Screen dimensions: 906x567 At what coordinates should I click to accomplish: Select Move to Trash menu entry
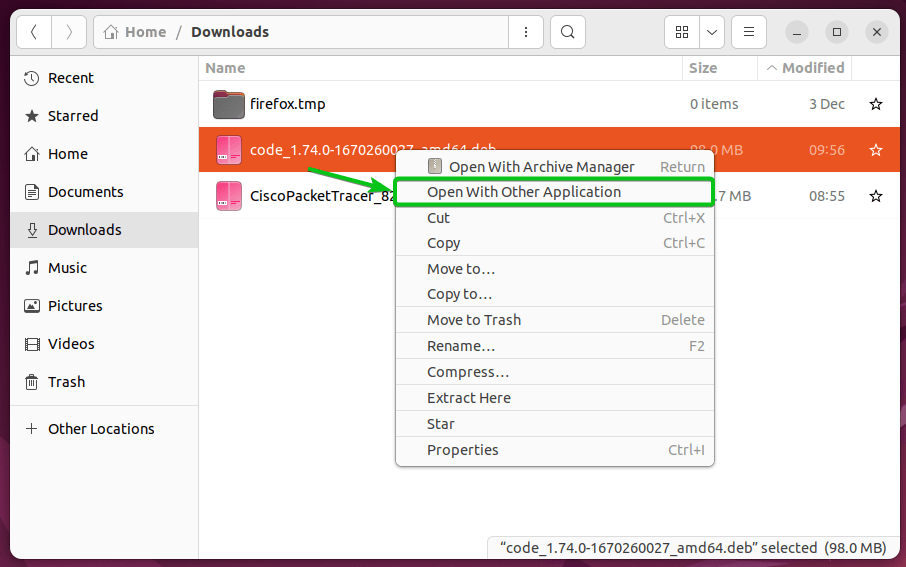pyautogui.click(x=555, y=320)
